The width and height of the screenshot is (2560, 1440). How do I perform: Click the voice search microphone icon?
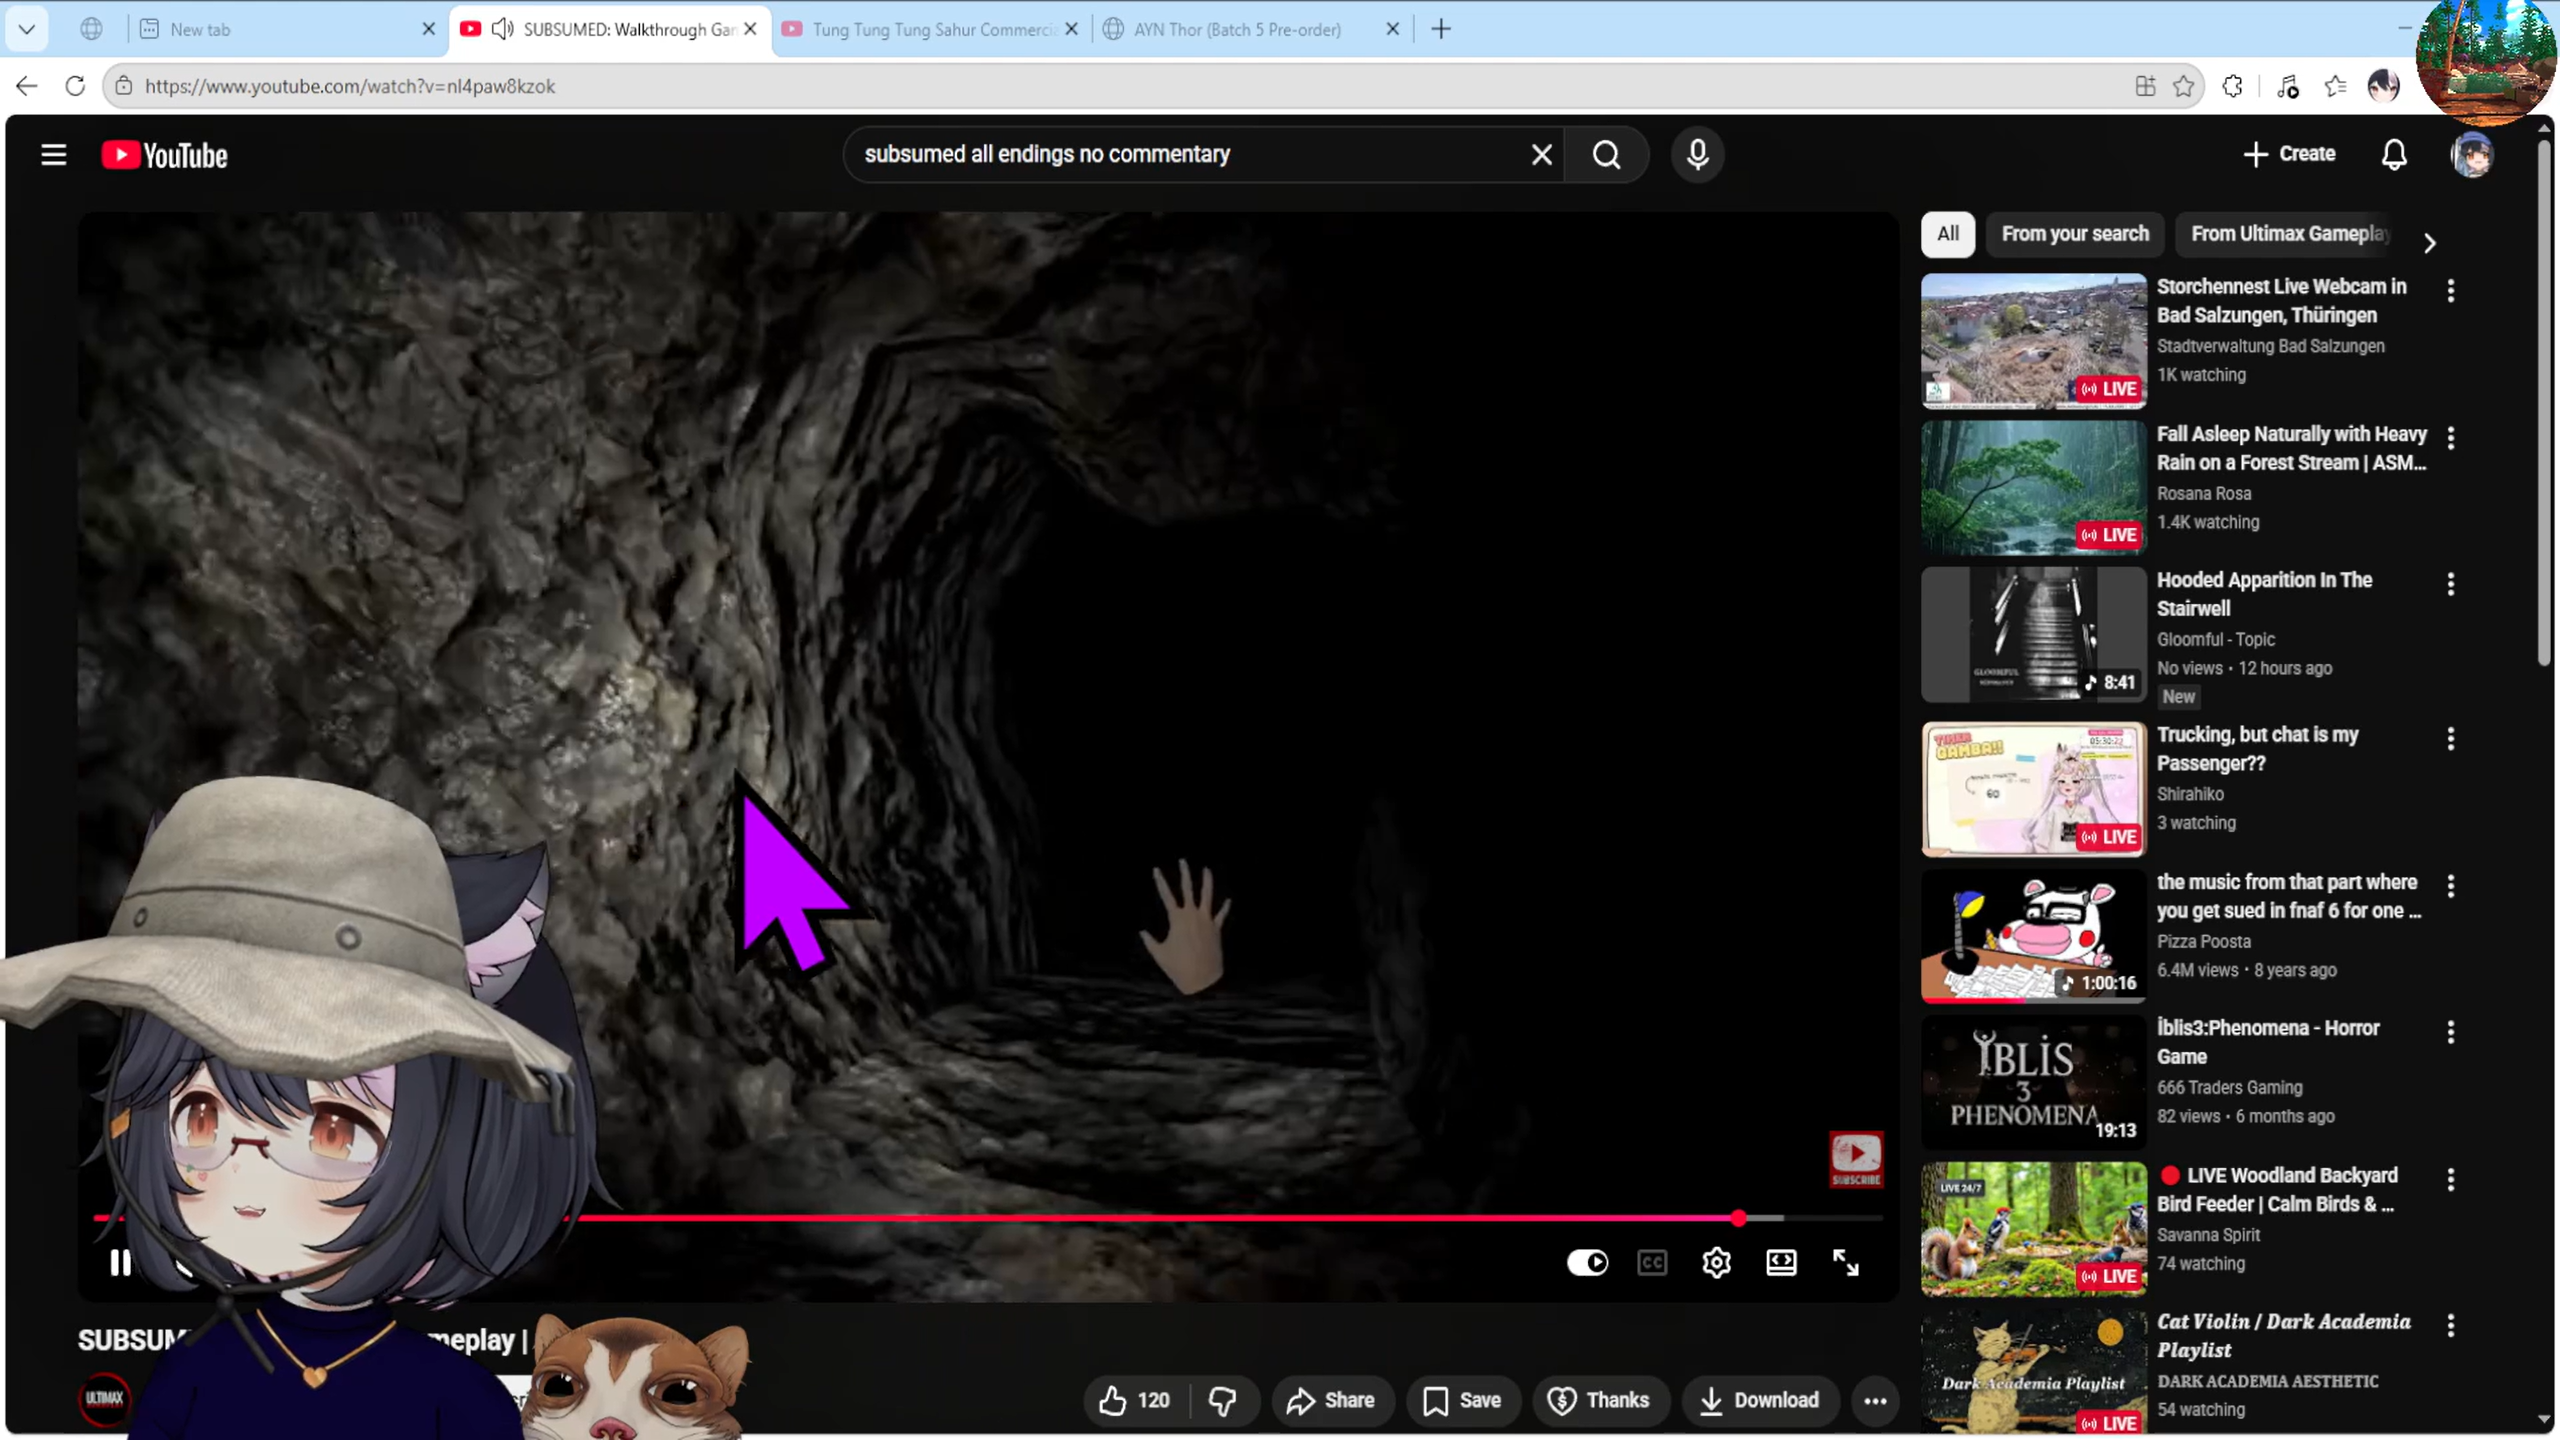click(x=1697, y=155)
